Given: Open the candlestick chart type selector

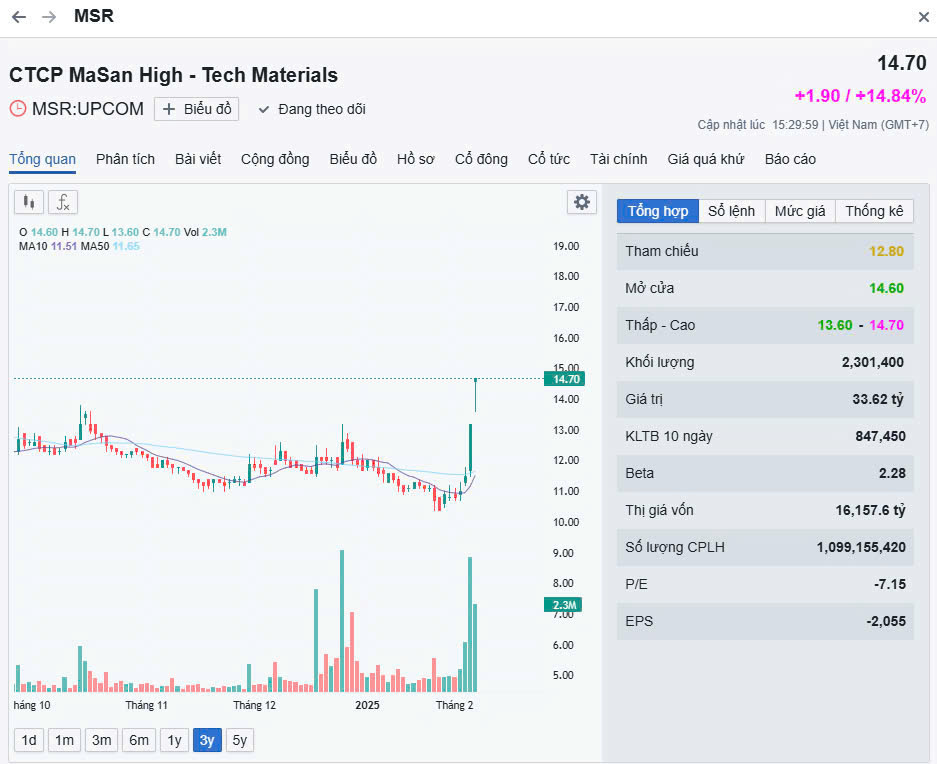Looking at the screenshot, I should tap(29, 203).
